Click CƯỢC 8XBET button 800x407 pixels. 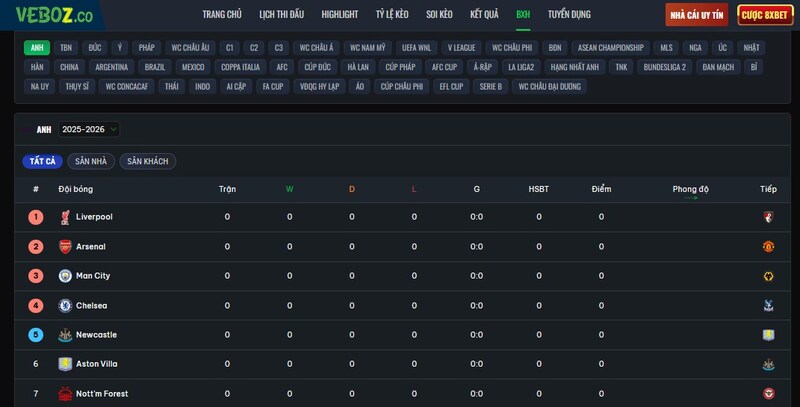(x=764, y=15)
